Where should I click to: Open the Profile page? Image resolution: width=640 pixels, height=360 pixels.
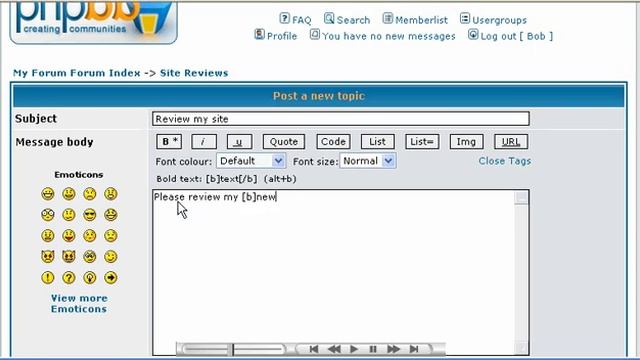click(x=282, y=36)
